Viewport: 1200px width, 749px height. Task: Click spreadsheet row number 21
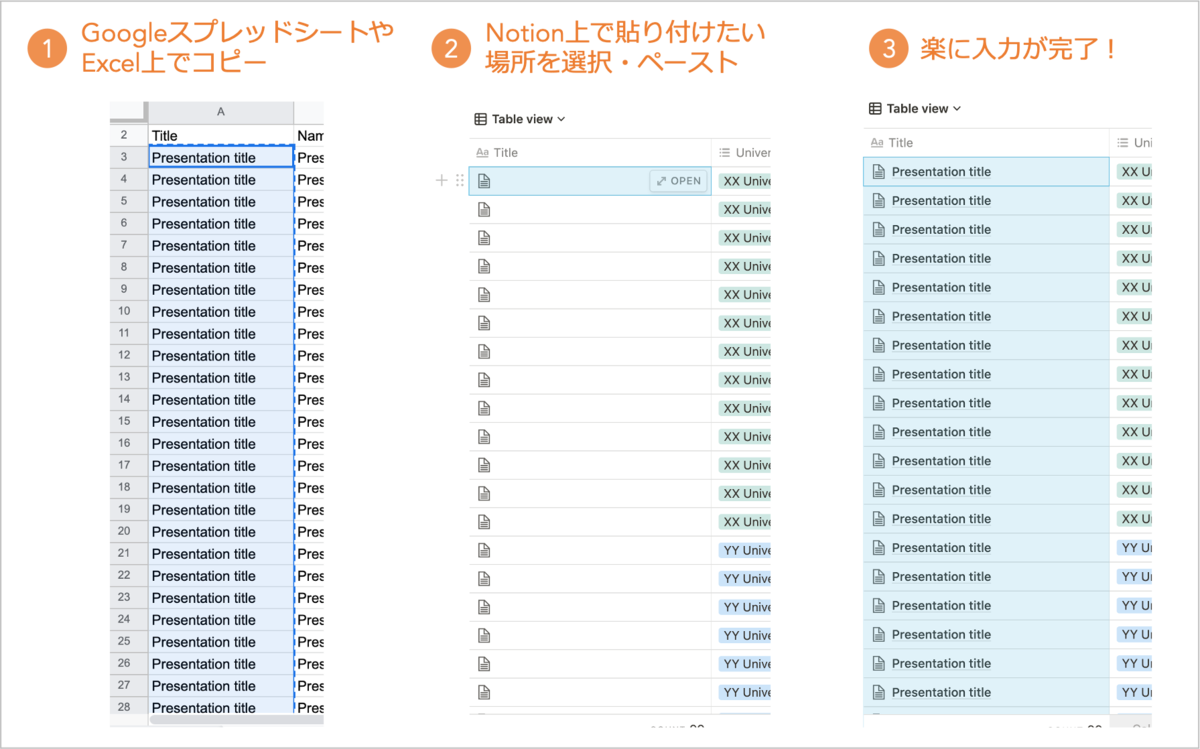pos(129,553)
